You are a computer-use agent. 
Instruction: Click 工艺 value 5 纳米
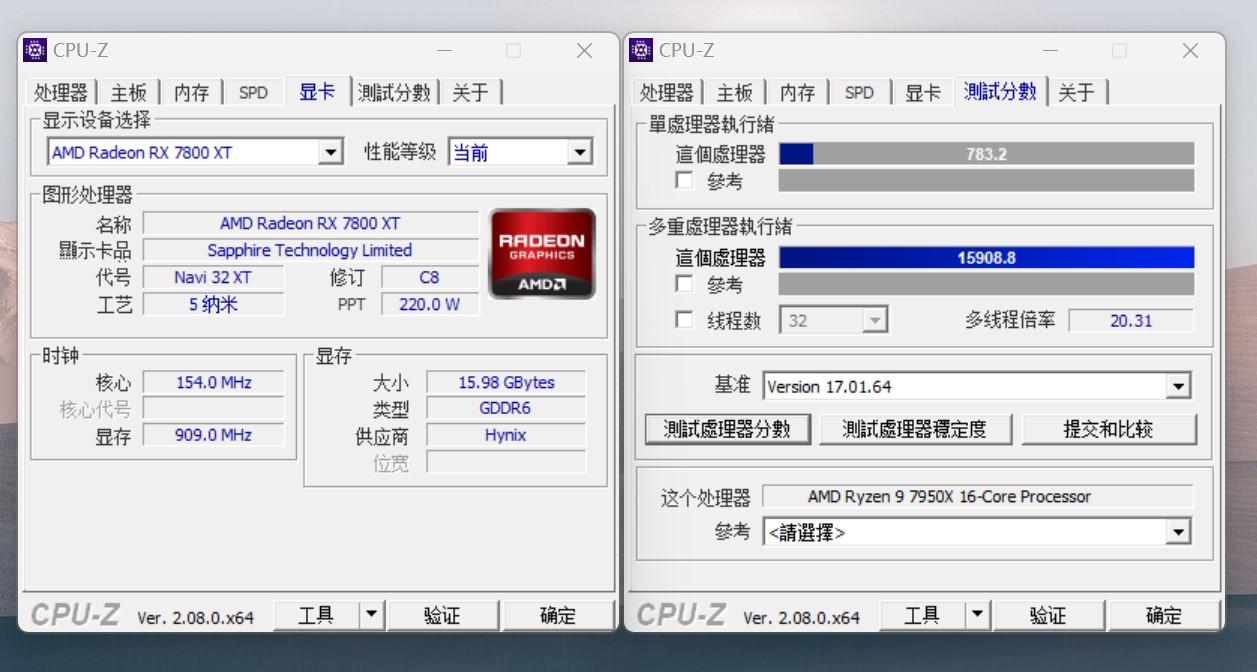coord(213,304)
